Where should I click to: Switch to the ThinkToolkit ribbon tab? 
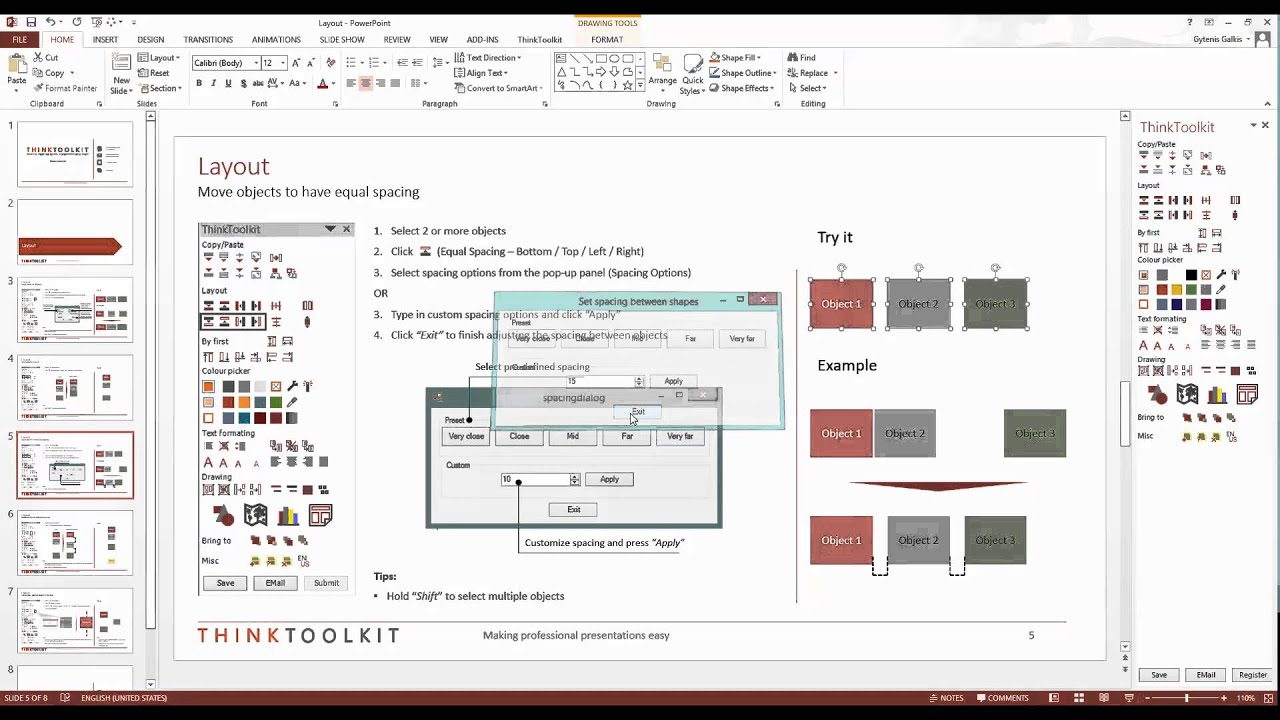tap(540, 40)
